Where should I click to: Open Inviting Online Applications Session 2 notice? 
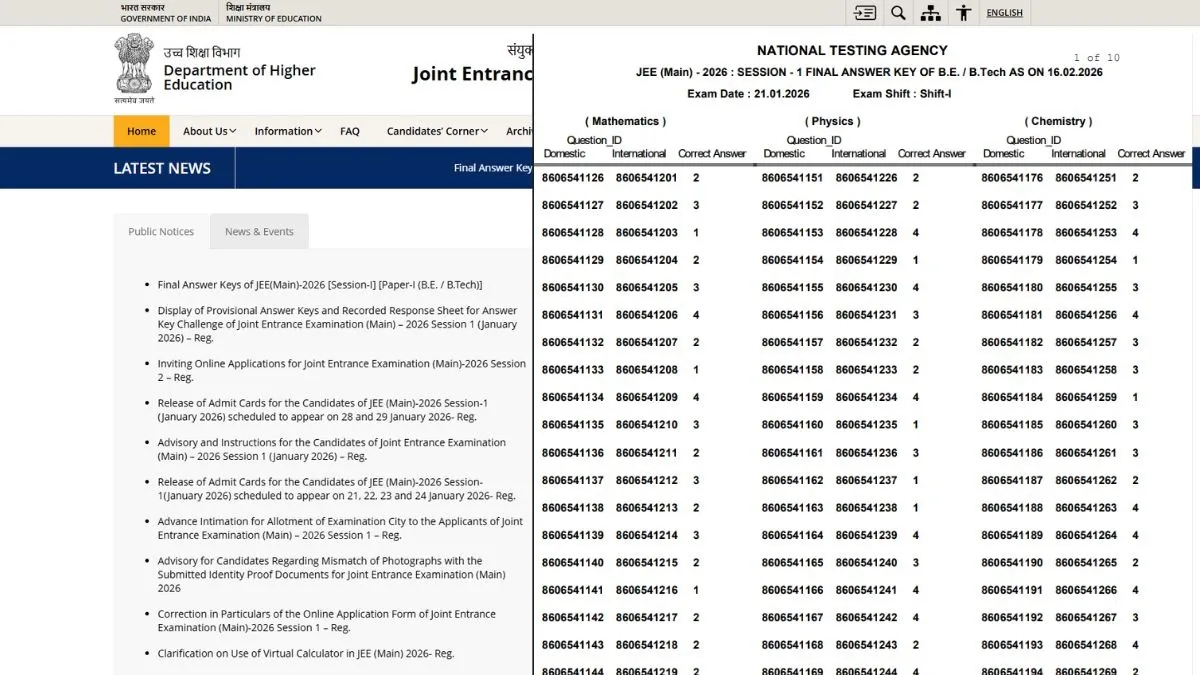pyautogui.click(x=341, y=370)
